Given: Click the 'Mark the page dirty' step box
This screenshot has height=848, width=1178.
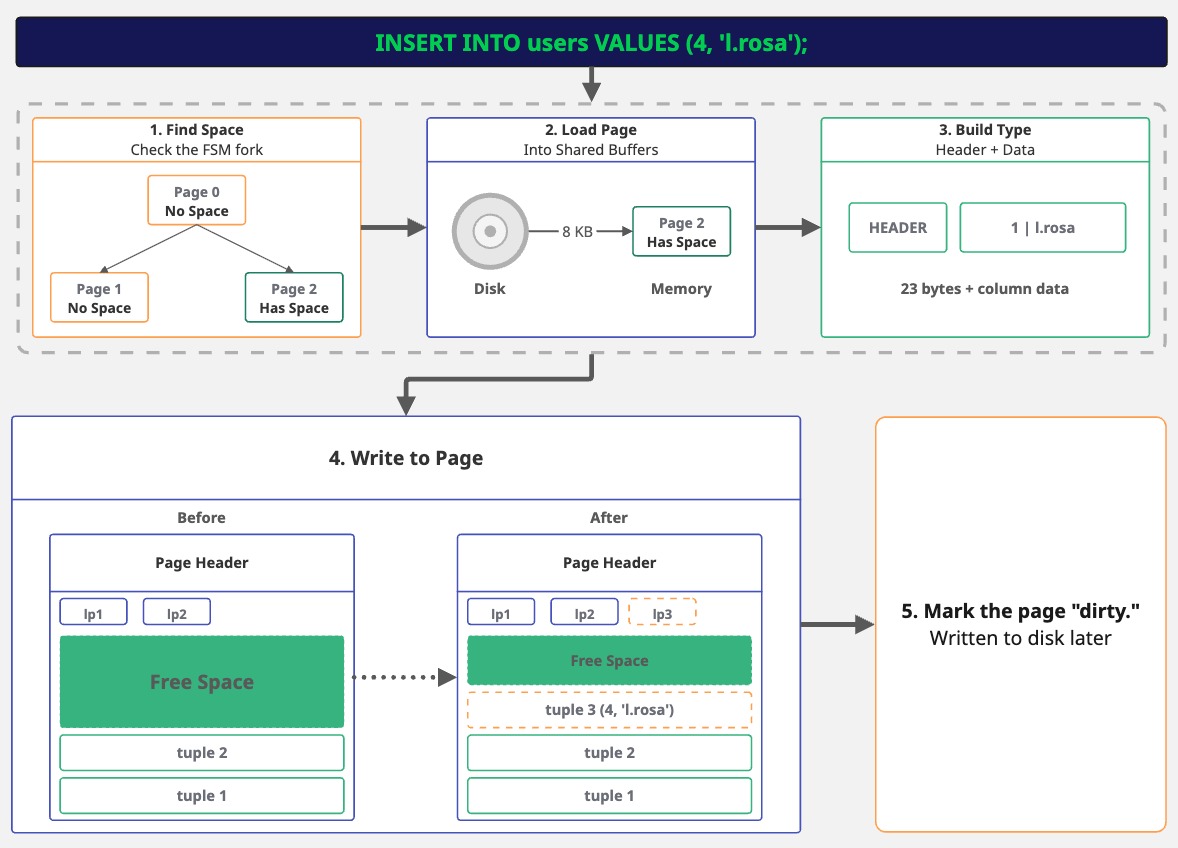Looking at the screenshot, I should [x=1020, y=624].
